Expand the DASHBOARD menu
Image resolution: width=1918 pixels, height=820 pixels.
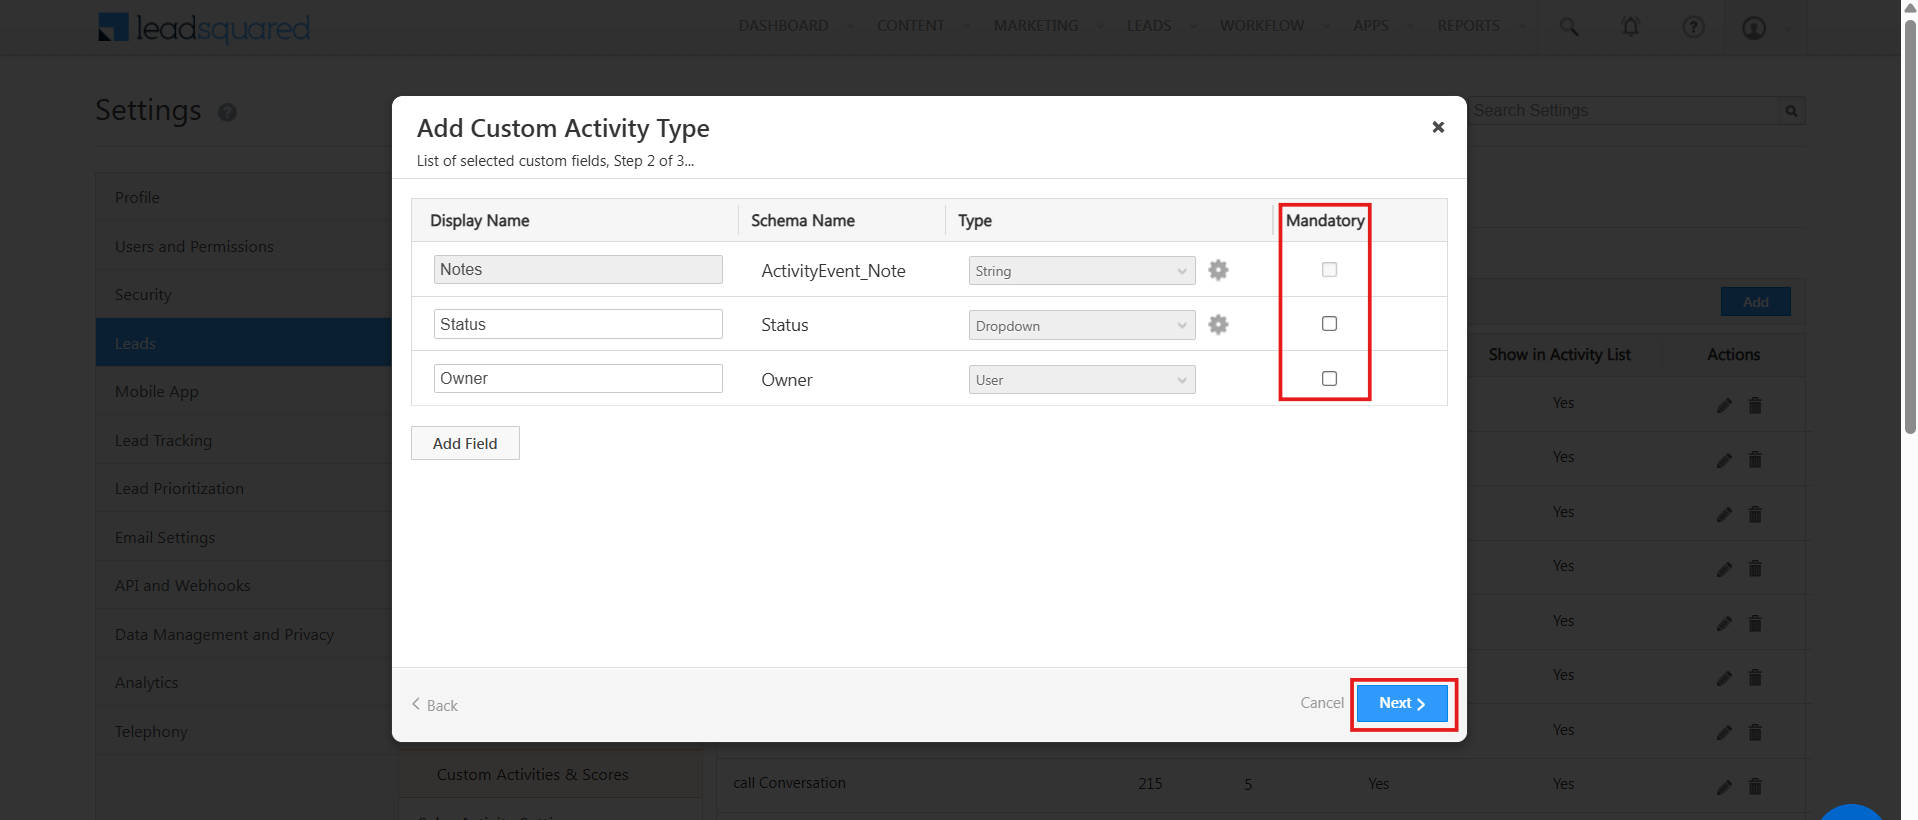tap(796, 26)
